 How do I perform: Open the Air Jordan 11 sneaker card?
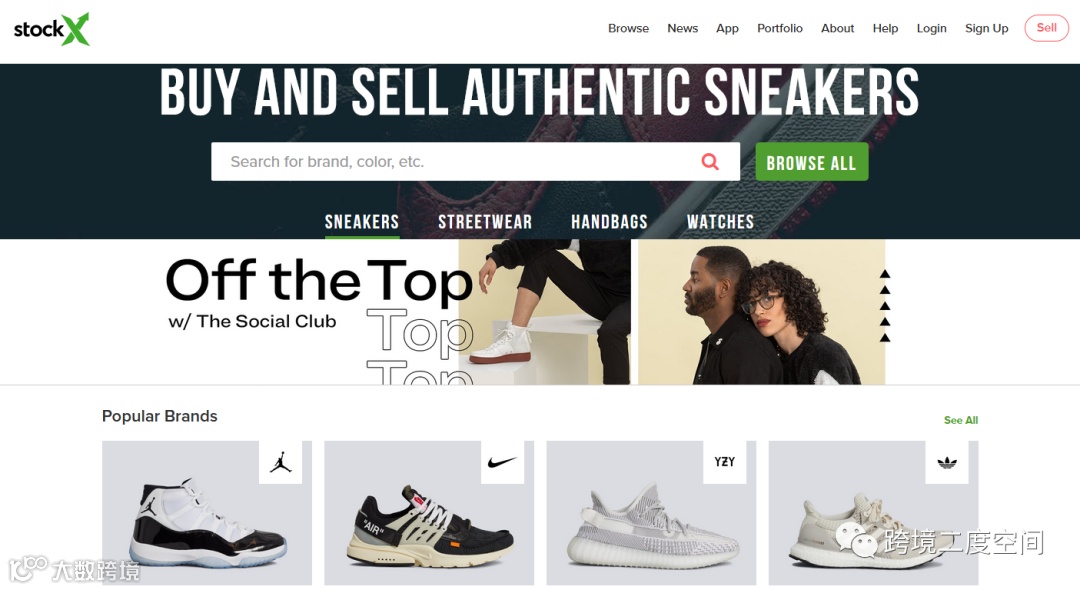point(207,513)
